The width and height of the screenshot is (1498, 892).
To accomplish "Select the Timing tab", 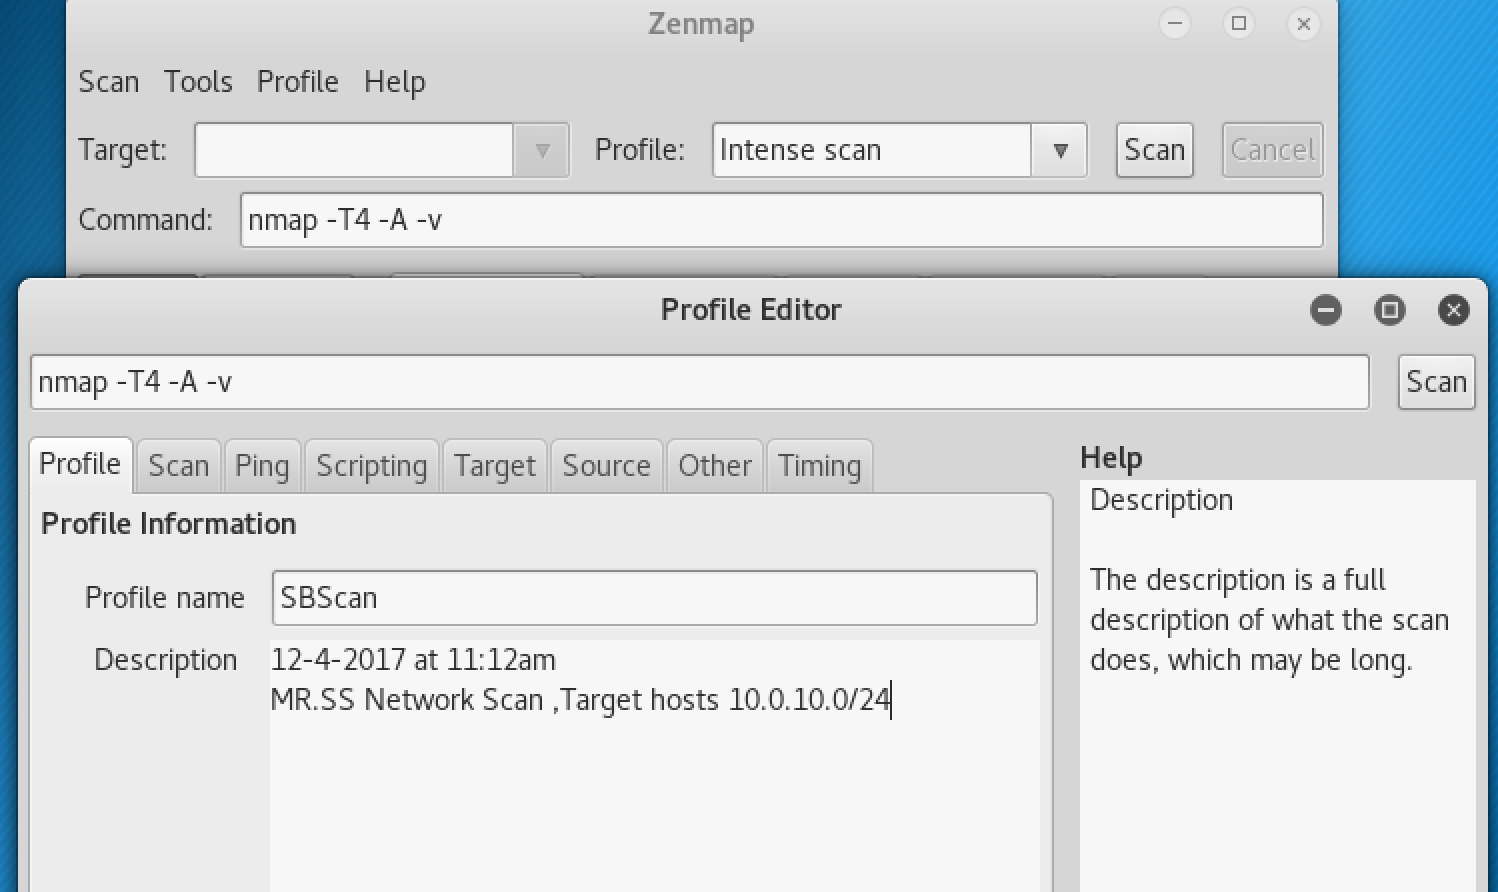I will click(x=819, y=466).
